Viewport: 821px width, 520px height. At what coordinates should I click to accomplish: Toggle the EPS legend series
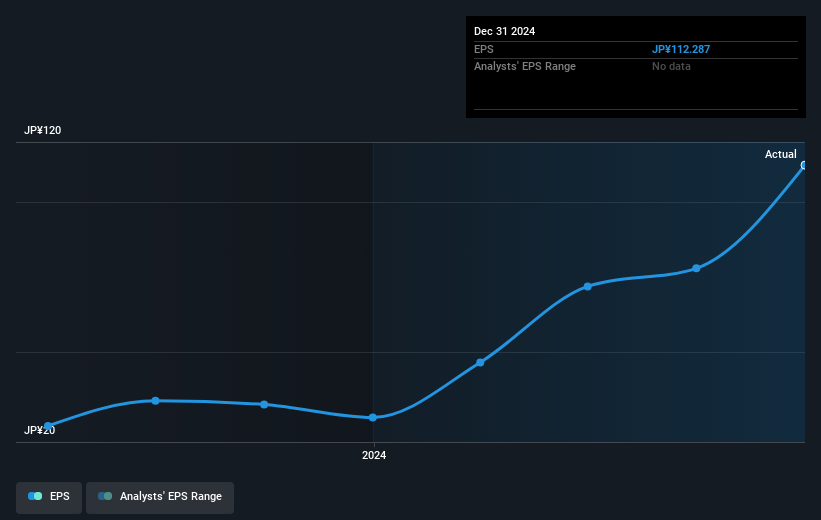pyautogui.click(x=49, y=497)
